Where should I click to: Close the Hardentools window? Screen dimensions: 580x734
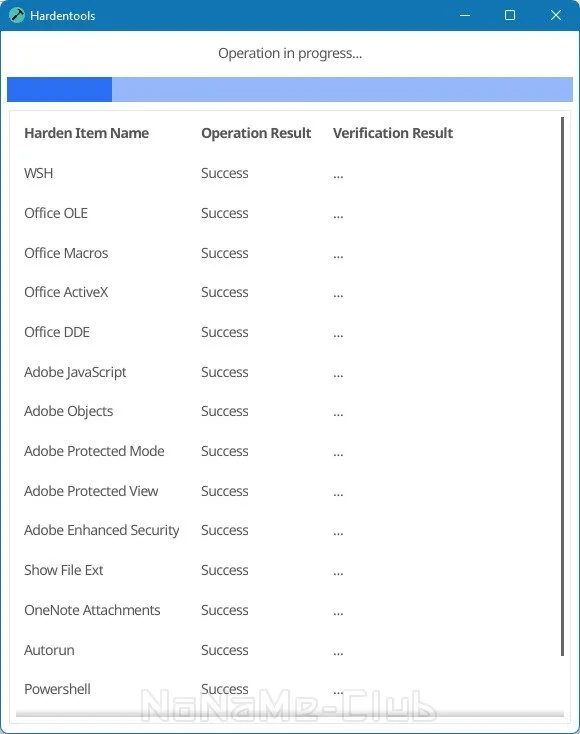click(x=556, y=15)
